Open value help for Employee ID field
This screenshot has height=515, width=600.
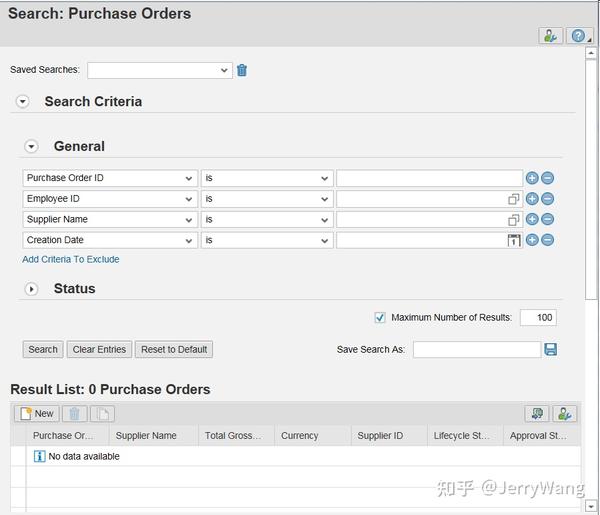(514, 199)
